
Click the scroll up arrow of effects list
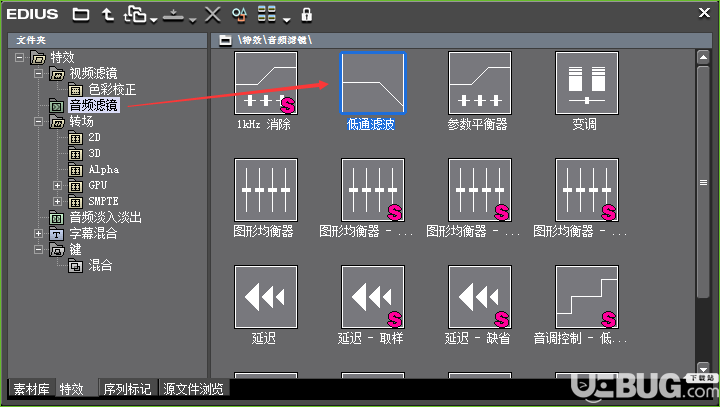[x=703, y=57]
